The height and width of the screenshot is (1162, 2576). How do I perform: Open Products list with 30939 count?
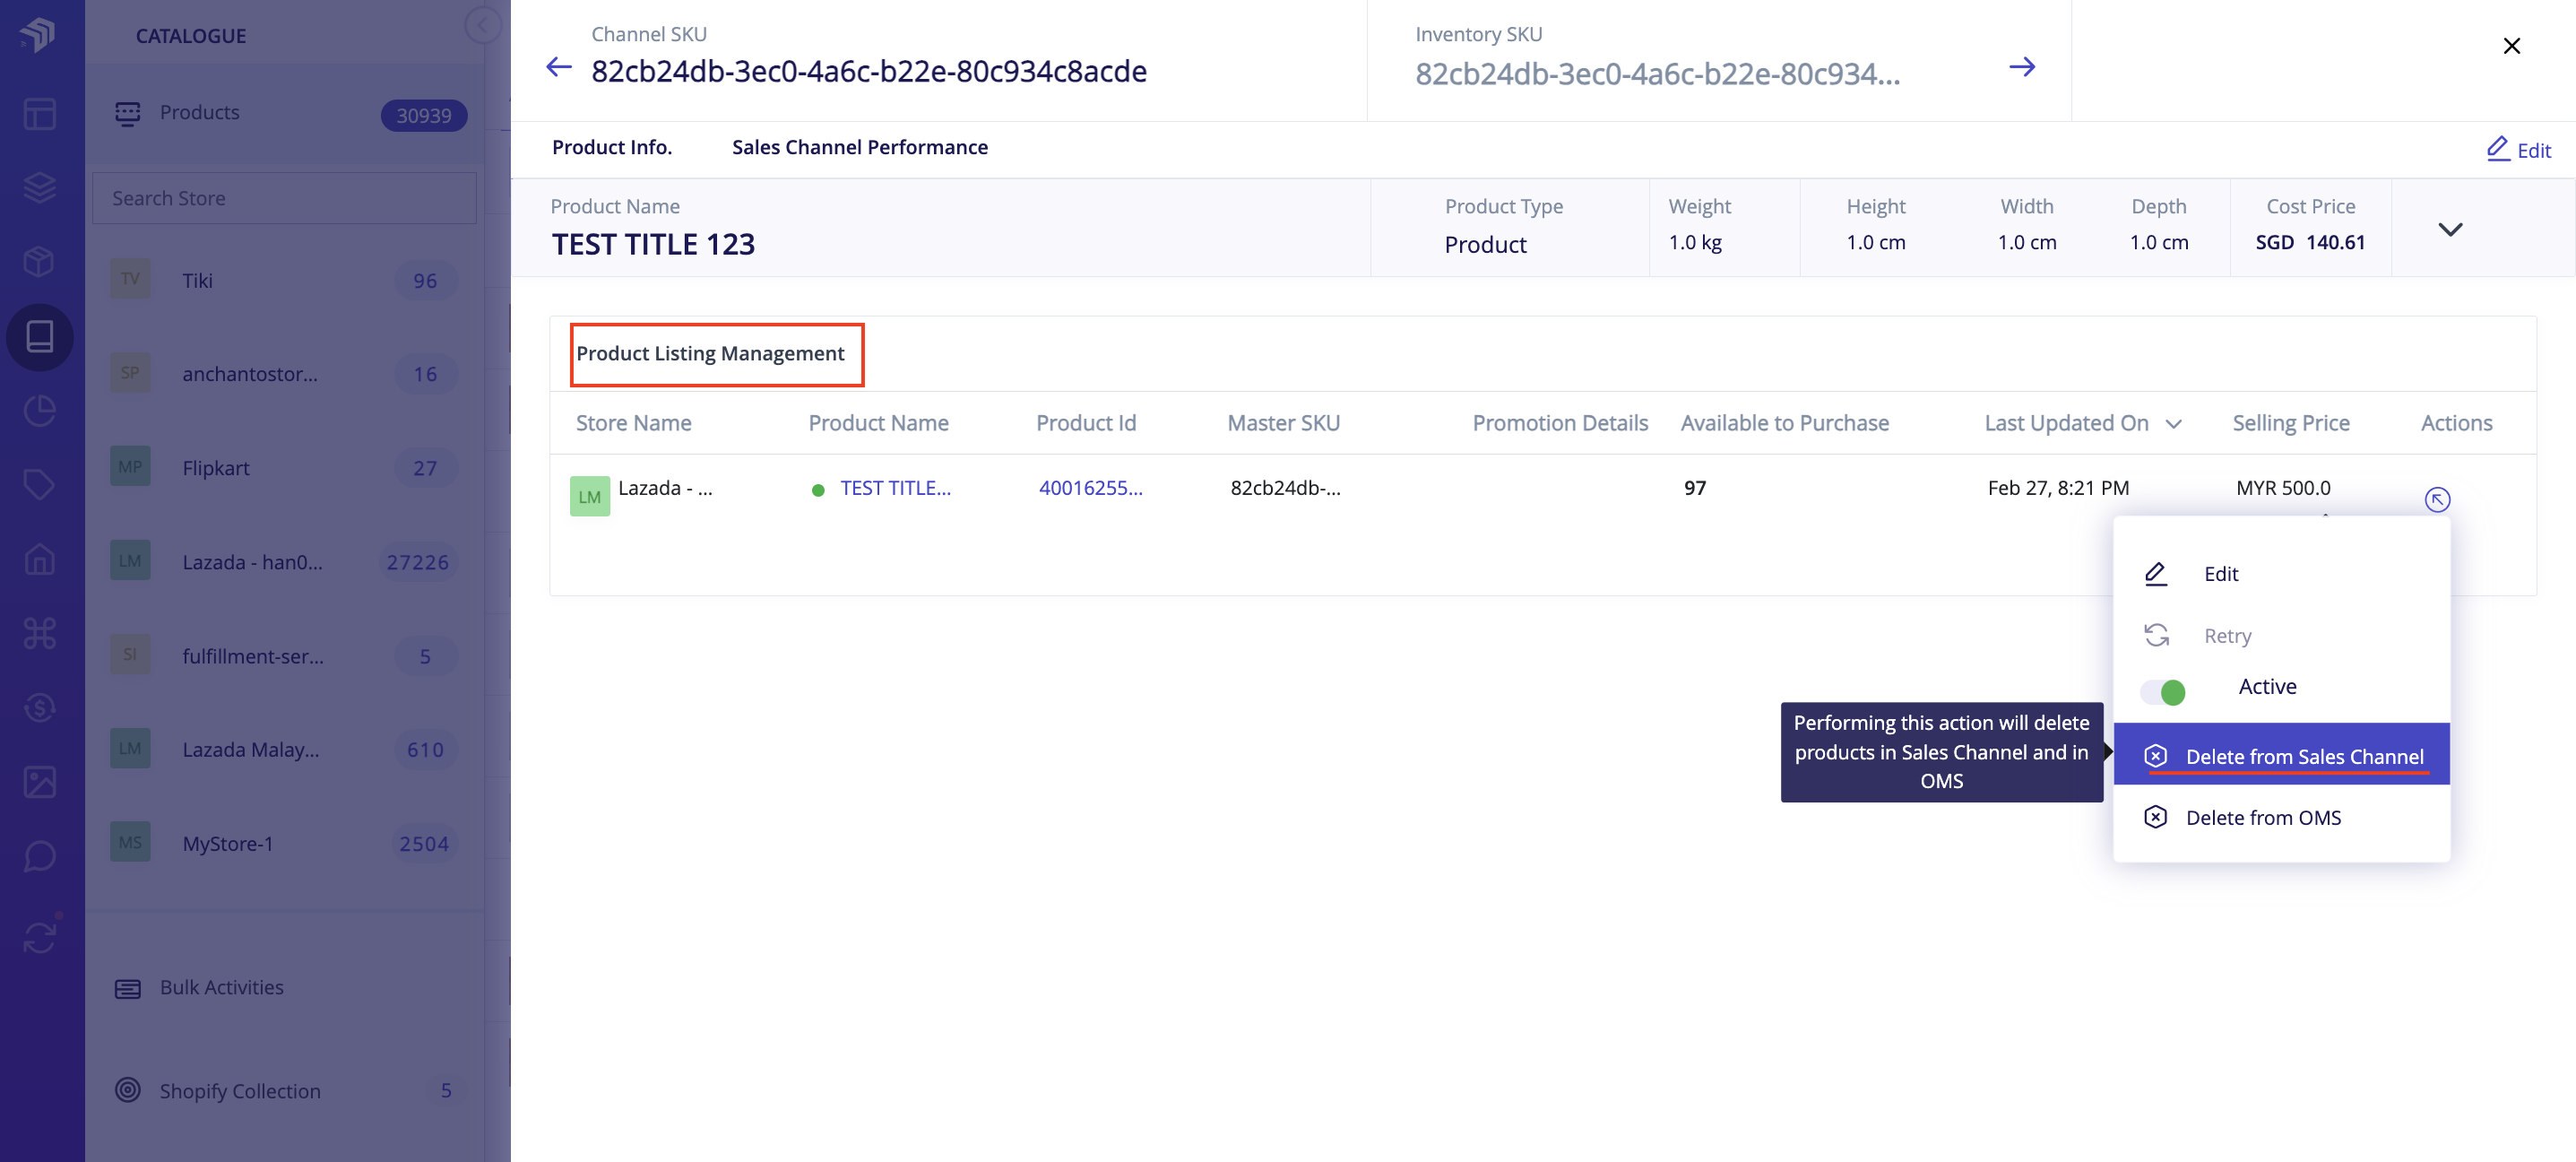coord(285,113)
